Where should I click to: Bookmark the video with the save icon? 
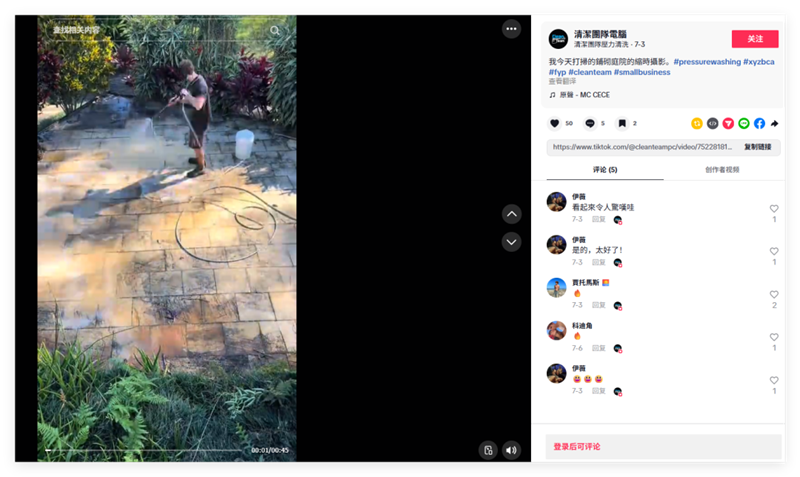[622, 123]
